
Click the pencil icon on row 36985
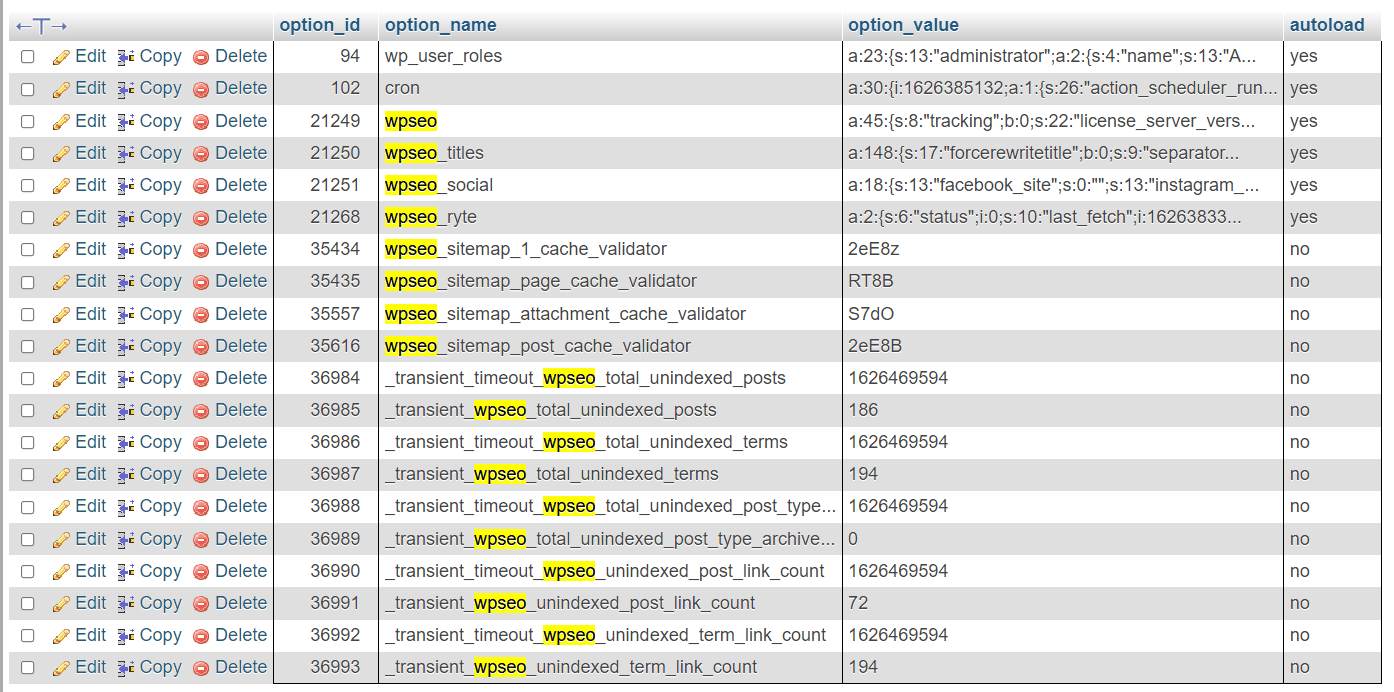point(61,409)
